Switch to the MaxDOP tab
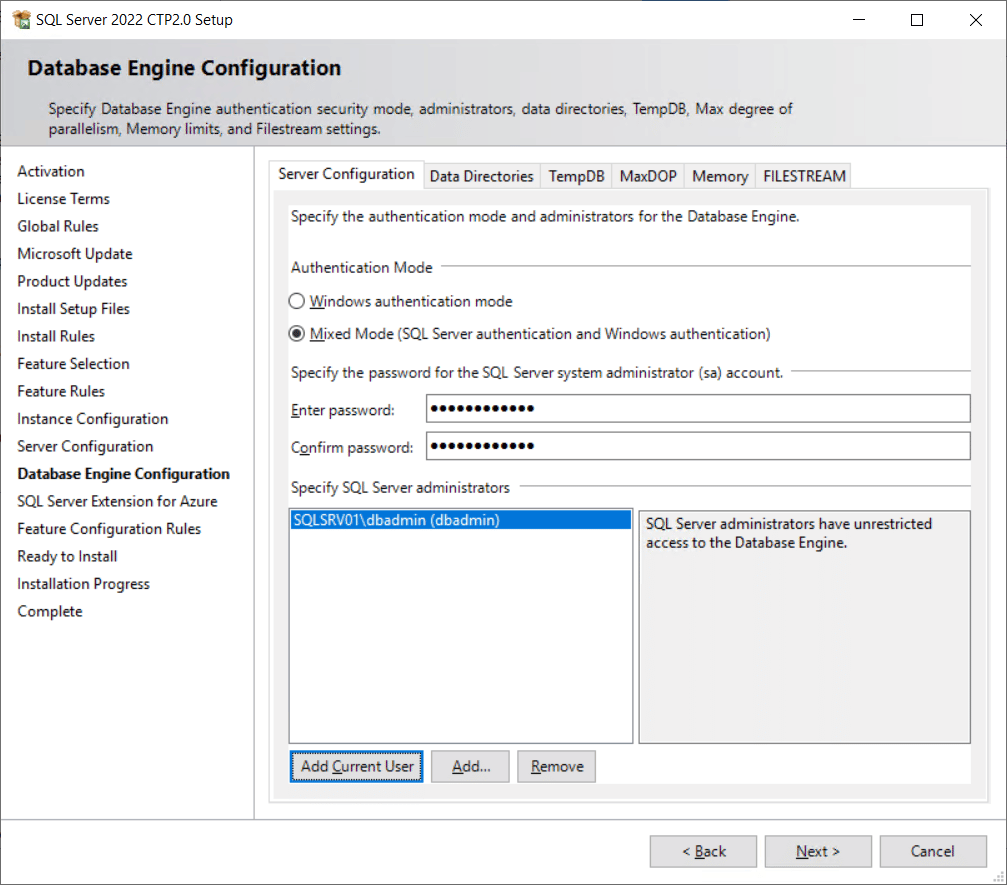 [648, 176]
